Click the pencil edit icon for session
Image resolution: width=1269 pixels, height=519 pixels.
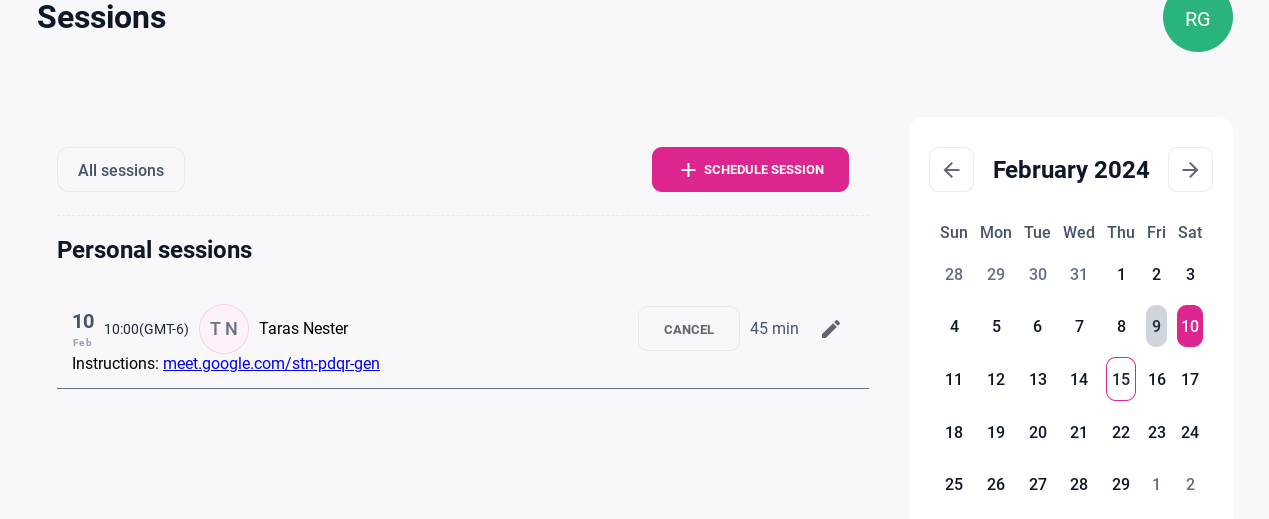tap(831, 329)
